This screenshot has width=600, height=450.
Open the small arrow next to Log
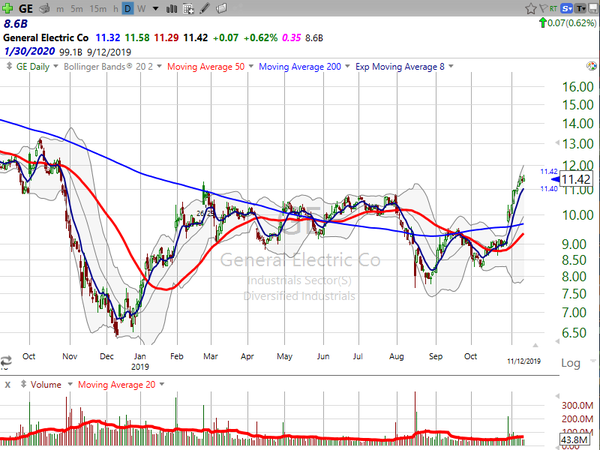coord(593,360)
